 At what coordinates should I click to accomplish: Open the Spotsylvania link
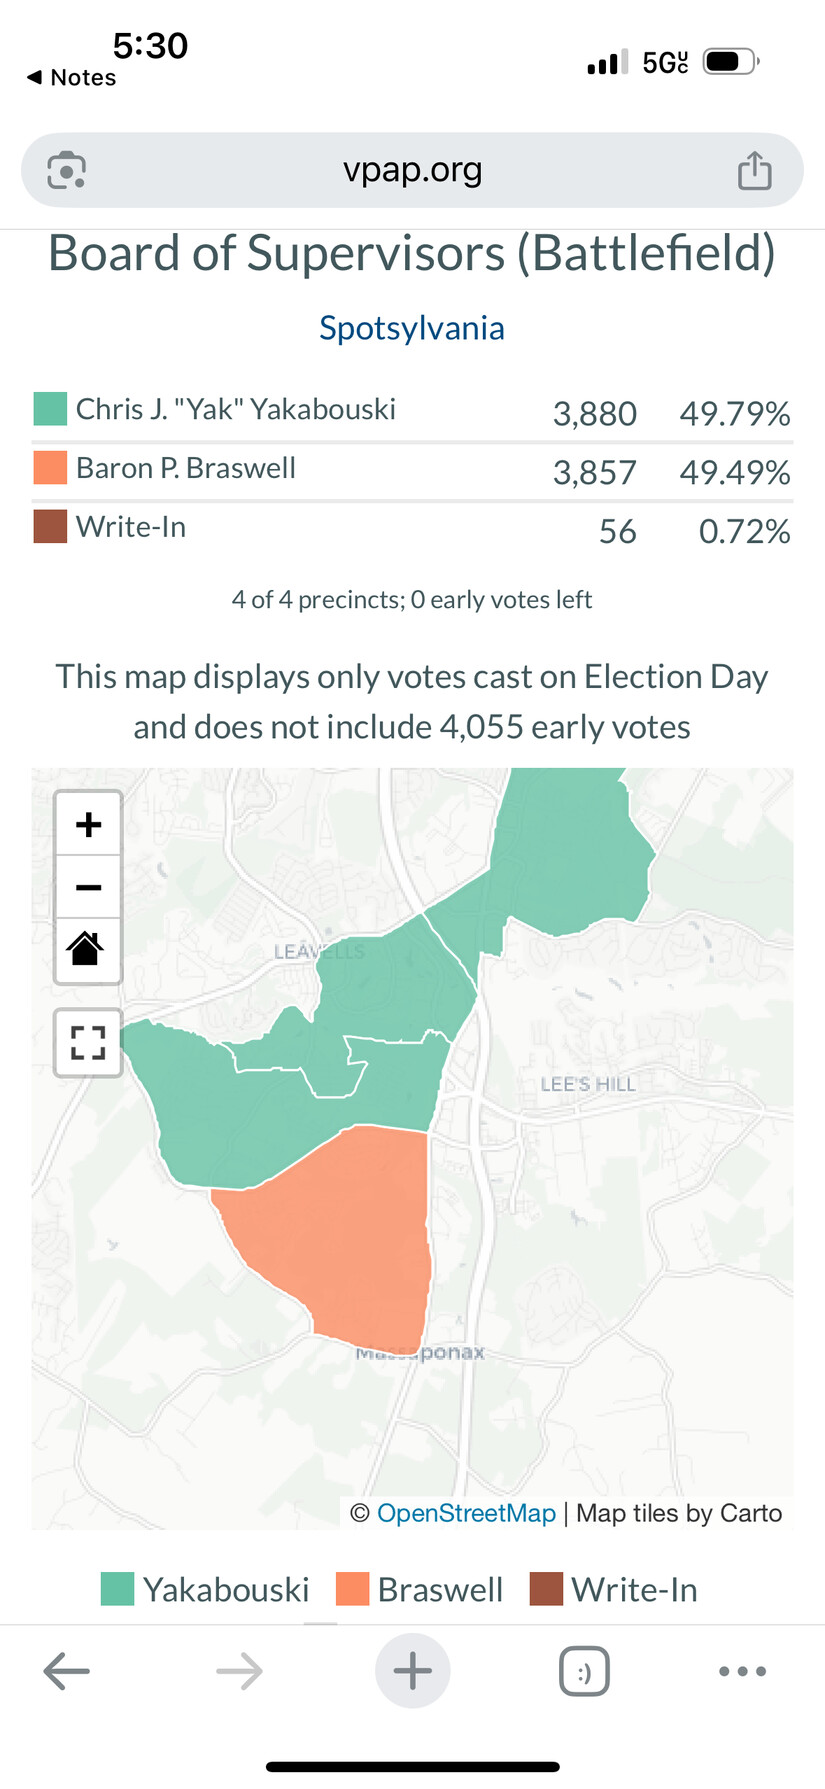click(x=412, y=328)
